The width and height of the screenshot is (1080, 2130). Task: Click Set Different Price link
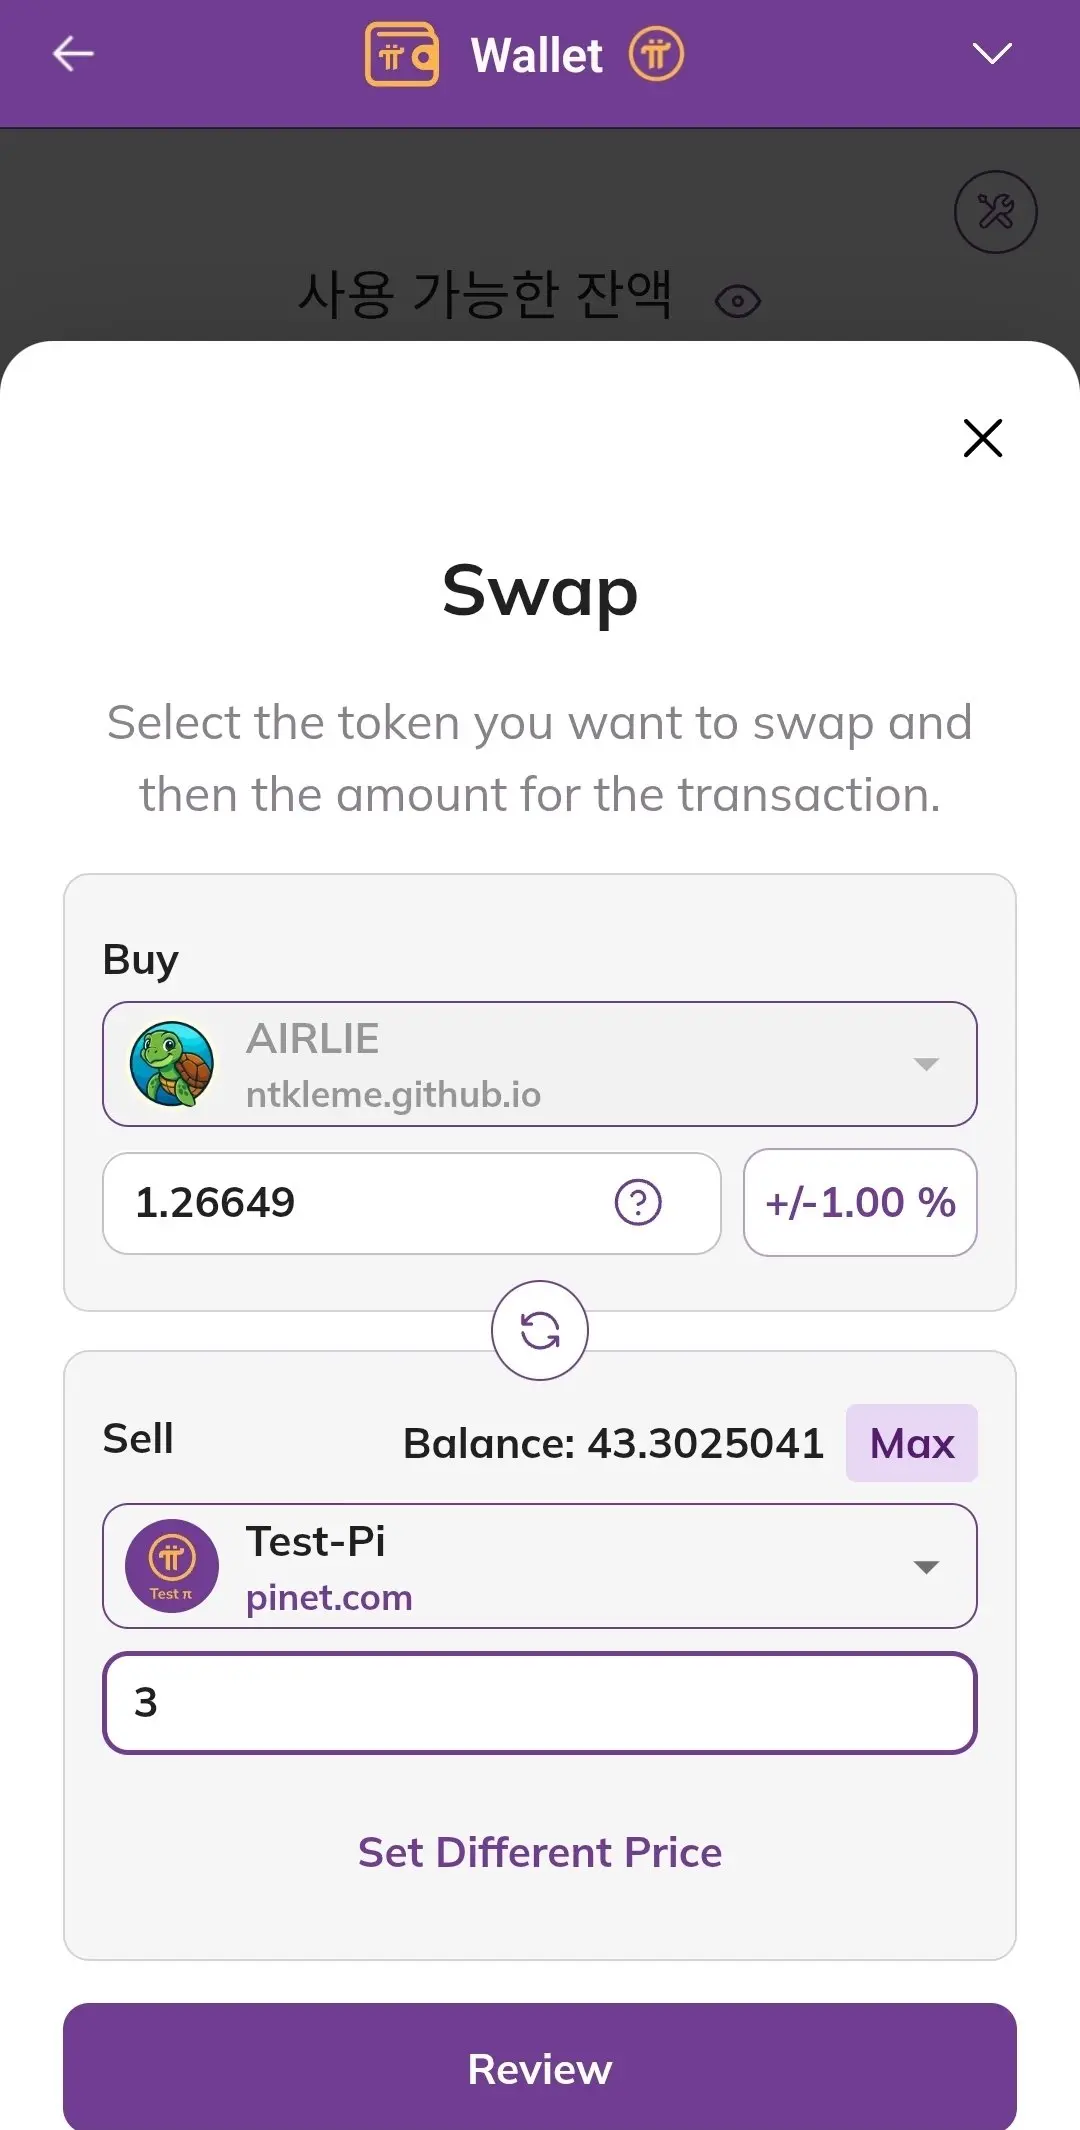[540, 1852]
